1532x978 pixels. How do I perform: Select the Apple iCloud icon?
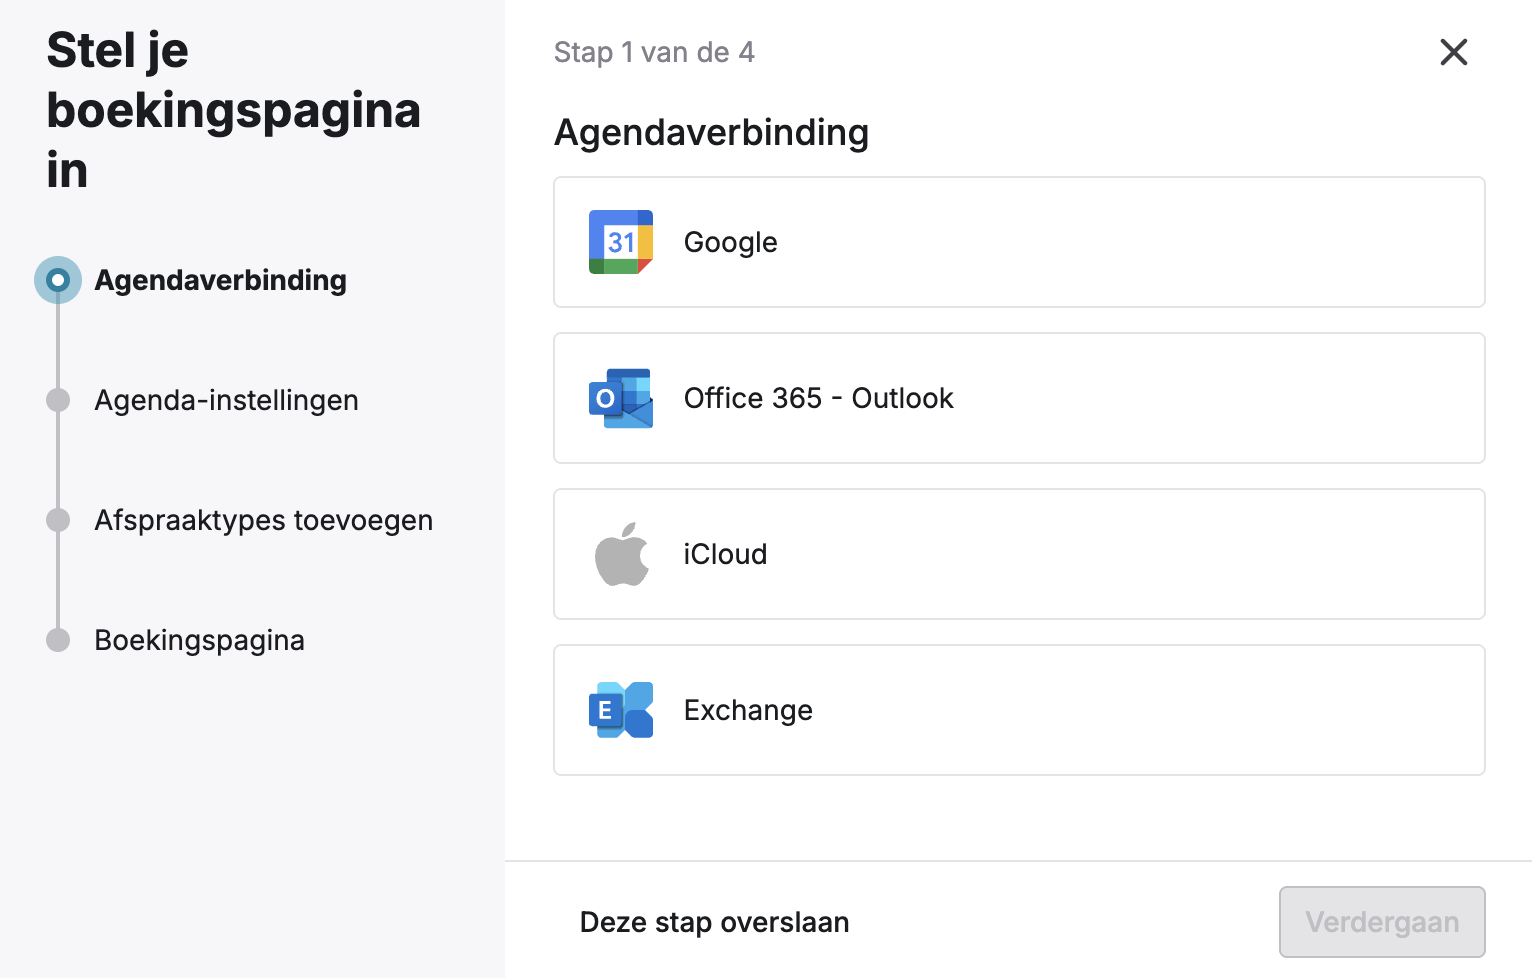[x=620, y=554]
